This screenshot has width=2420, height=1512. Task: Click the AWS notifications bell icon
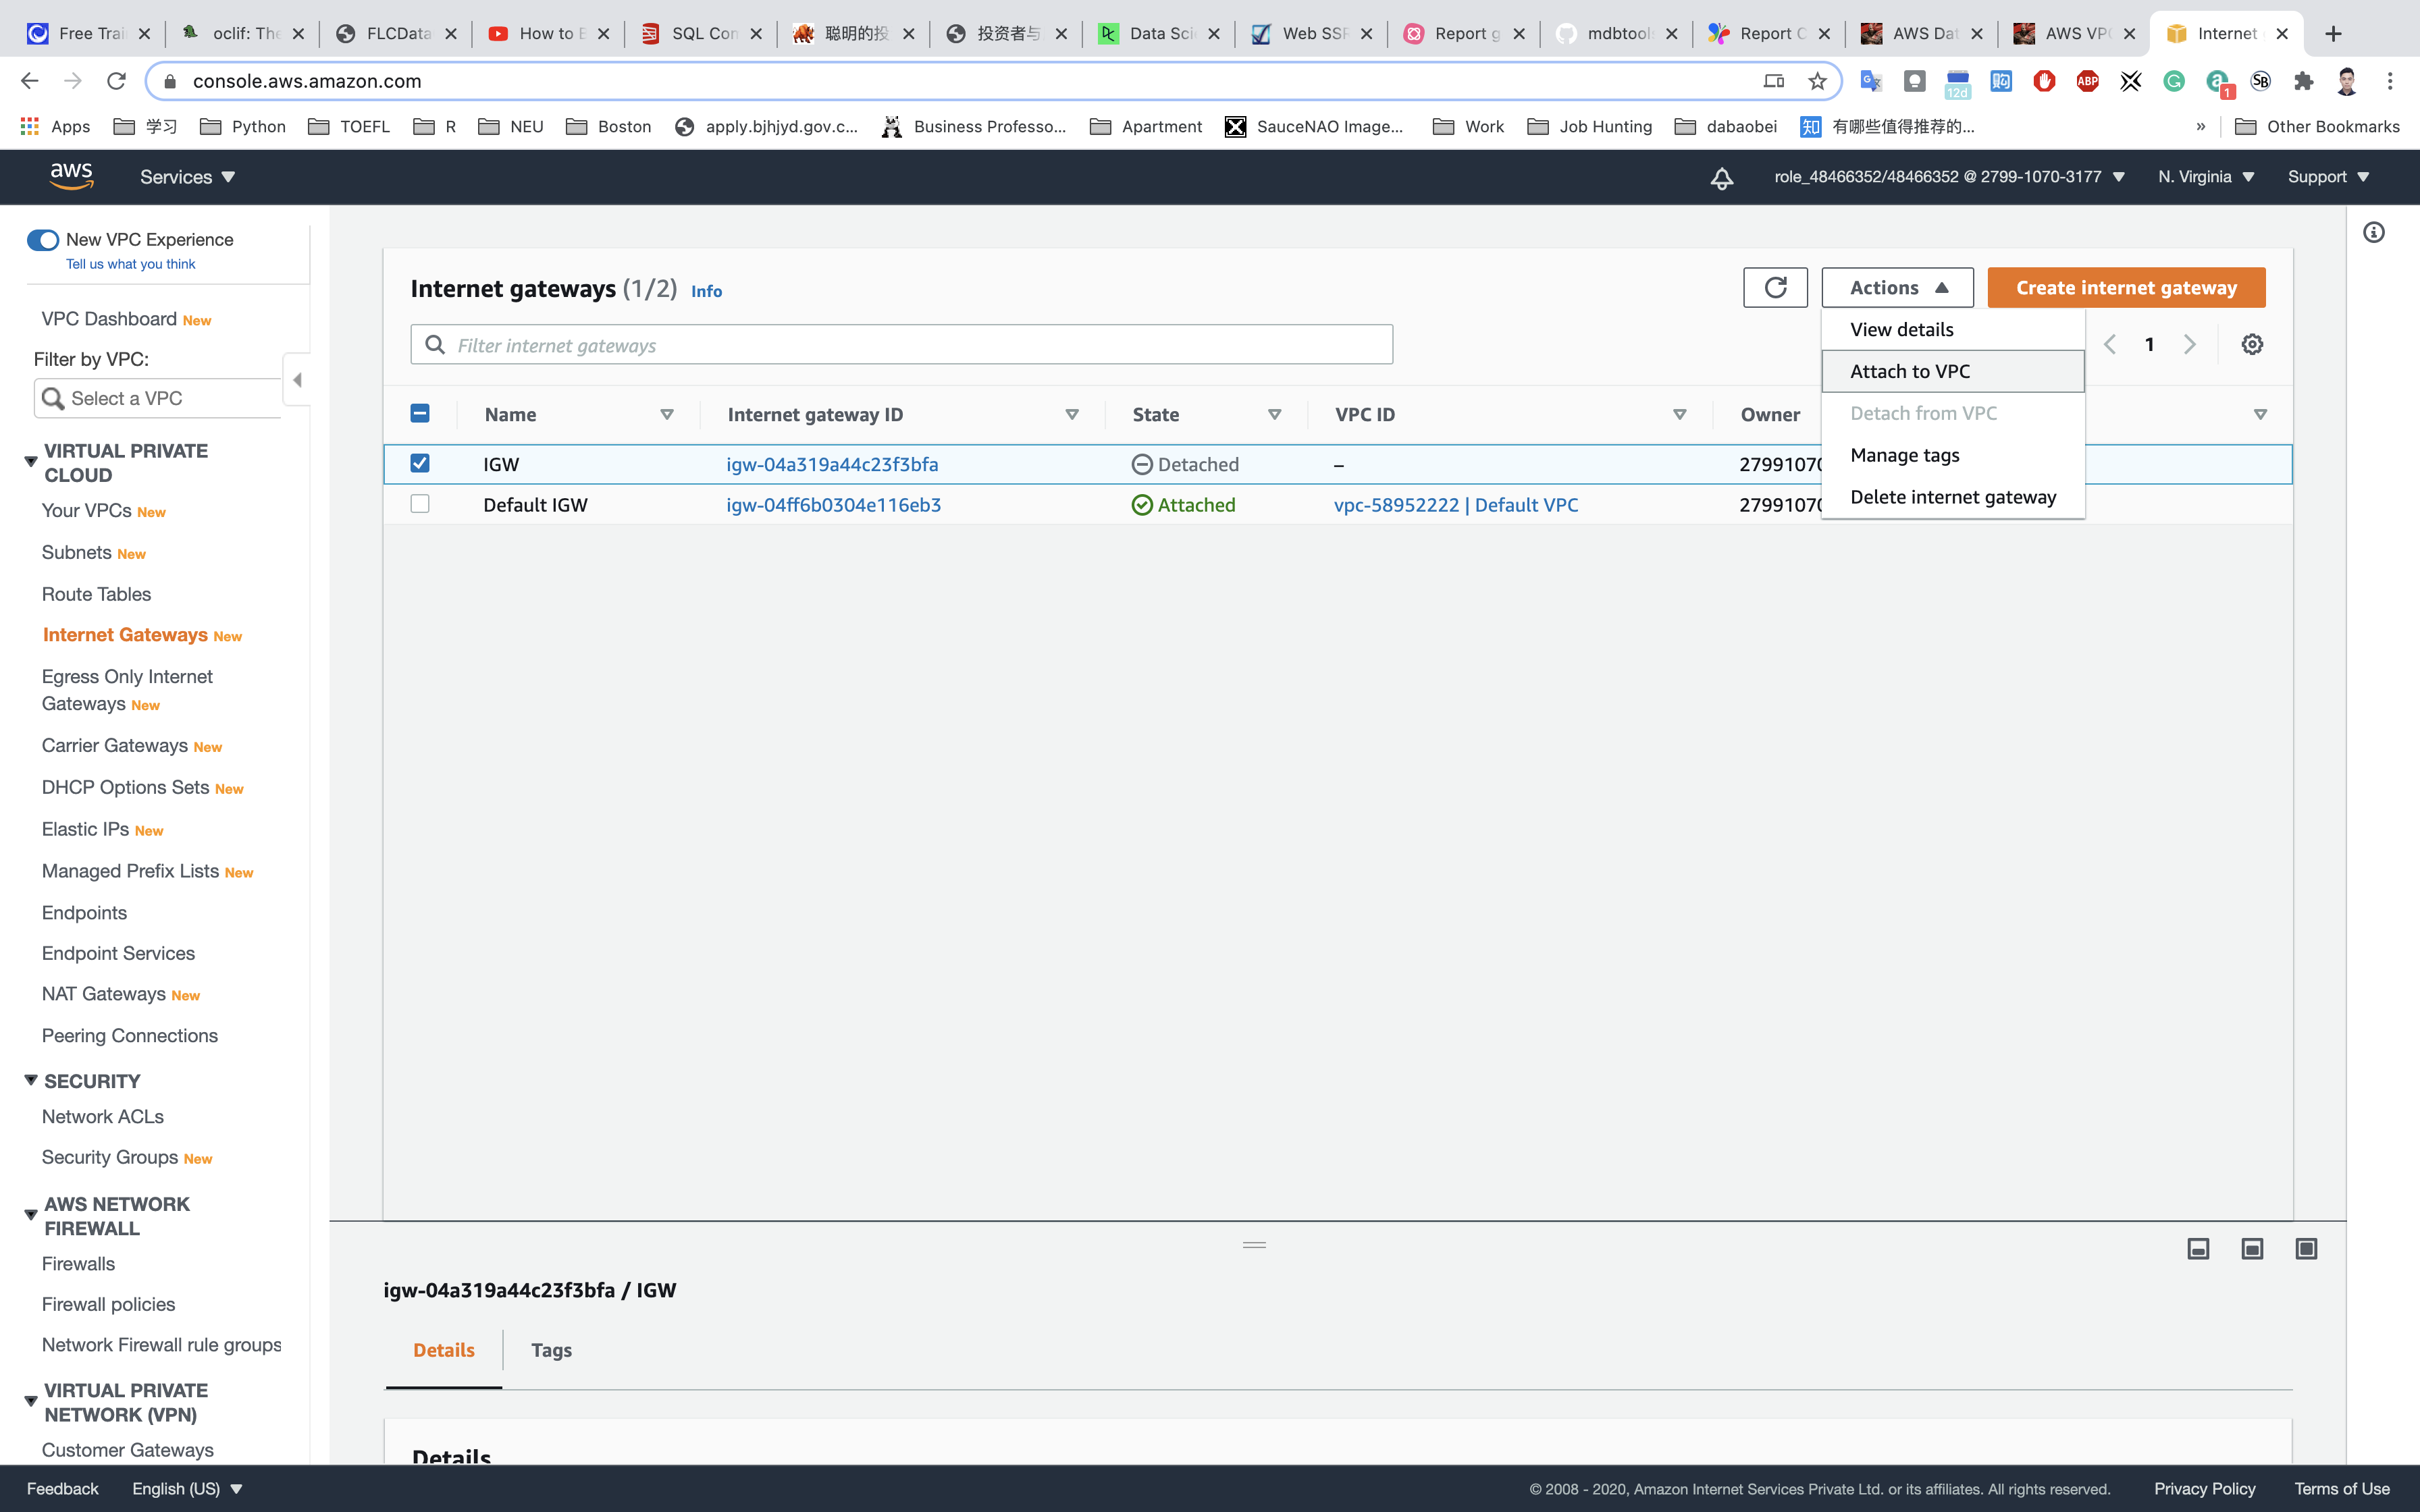(x=1721, y=178)
